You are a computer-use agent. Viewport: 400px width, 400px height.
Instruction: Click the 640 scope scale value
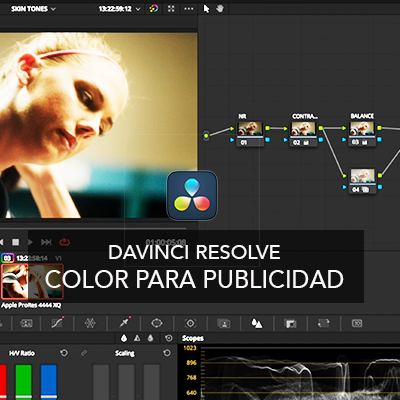pyautogui.click(x=191, y=392)
